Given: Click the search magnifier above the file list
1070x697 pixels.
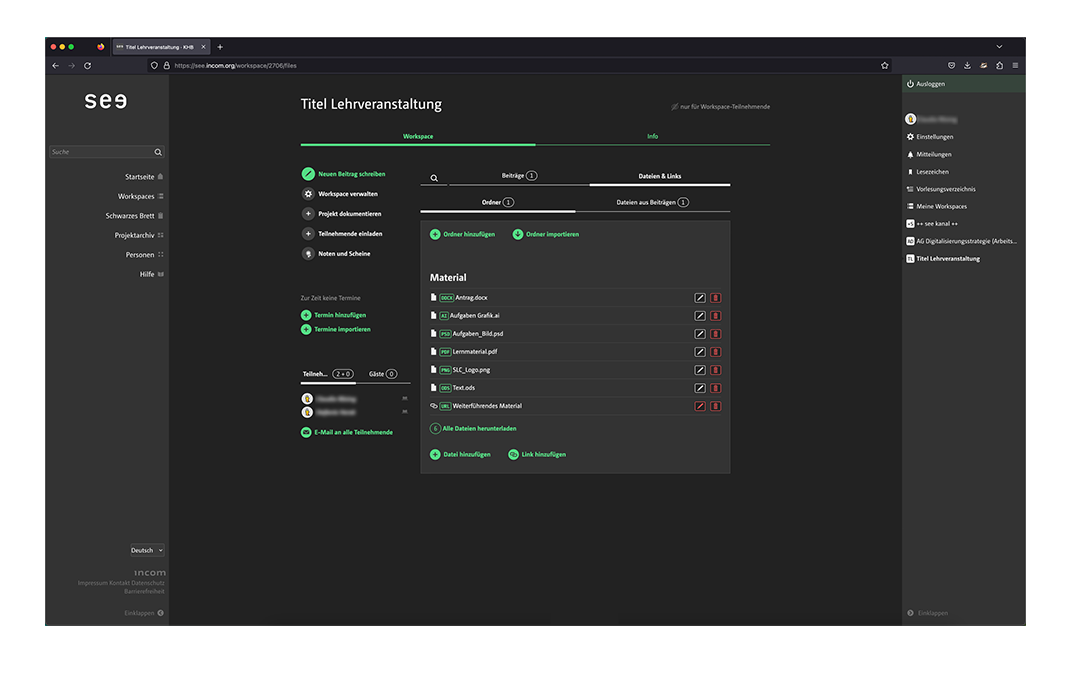Looking at the screenshot, I should coord(434,178).
